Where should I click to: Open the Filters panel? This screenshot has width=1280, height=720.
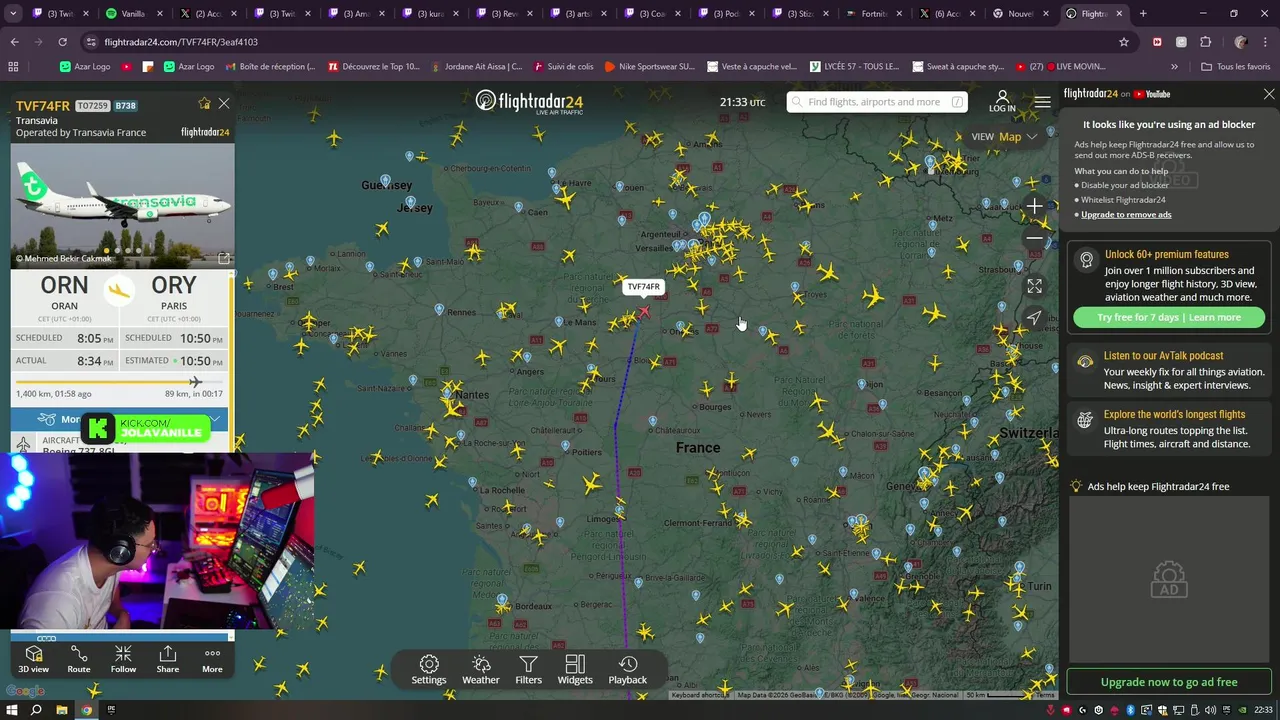pyautogui.click(x=528, y=670)
